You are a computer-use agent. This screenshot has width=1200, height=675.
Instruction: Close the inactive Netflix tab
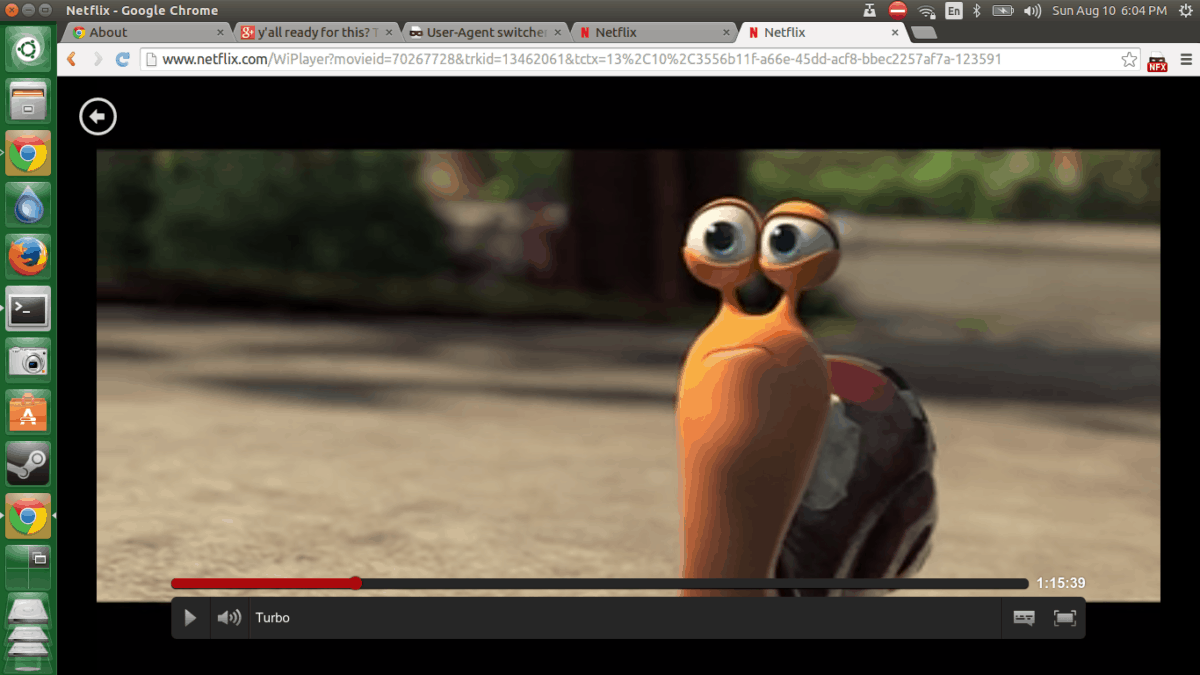tap(727, 32)
